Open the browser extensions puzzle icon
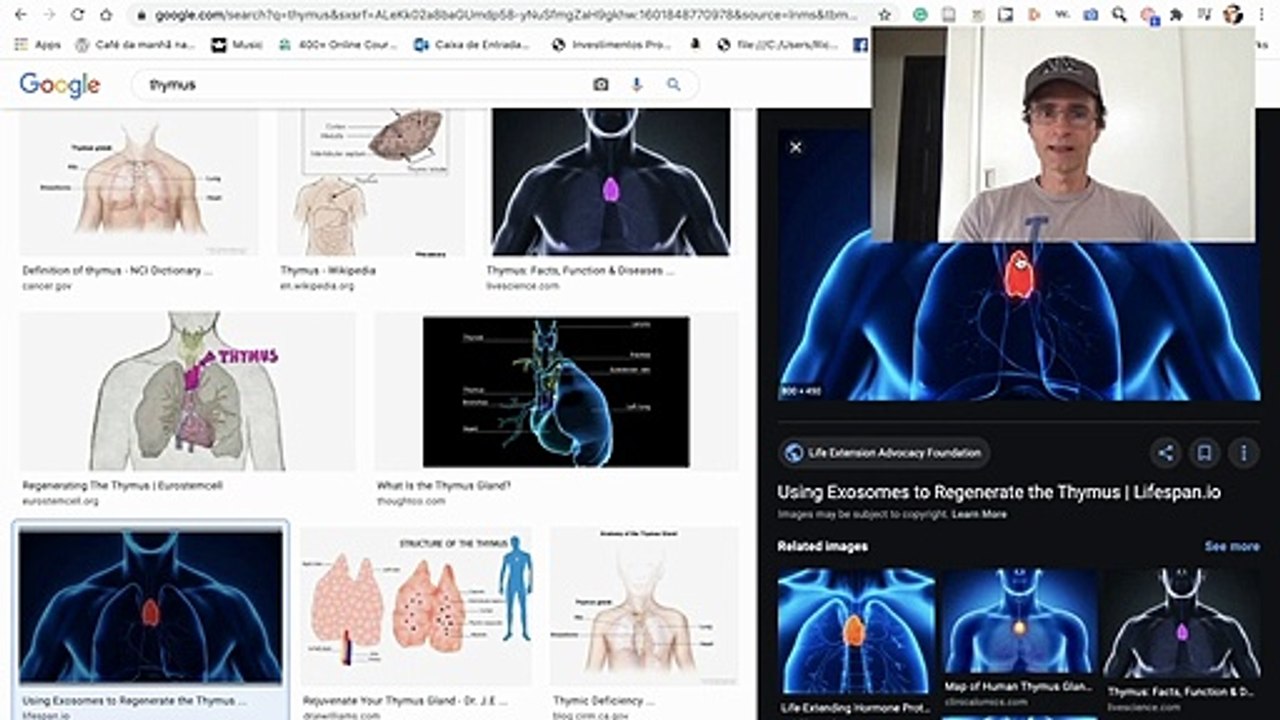This screenshot has width=1280, height=720. click(1176, 15)
